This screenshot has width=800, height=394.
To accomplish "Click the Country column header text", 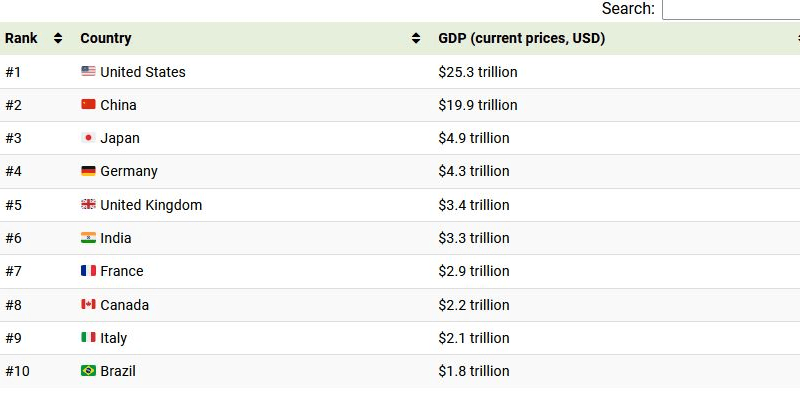I will (106, 38).
